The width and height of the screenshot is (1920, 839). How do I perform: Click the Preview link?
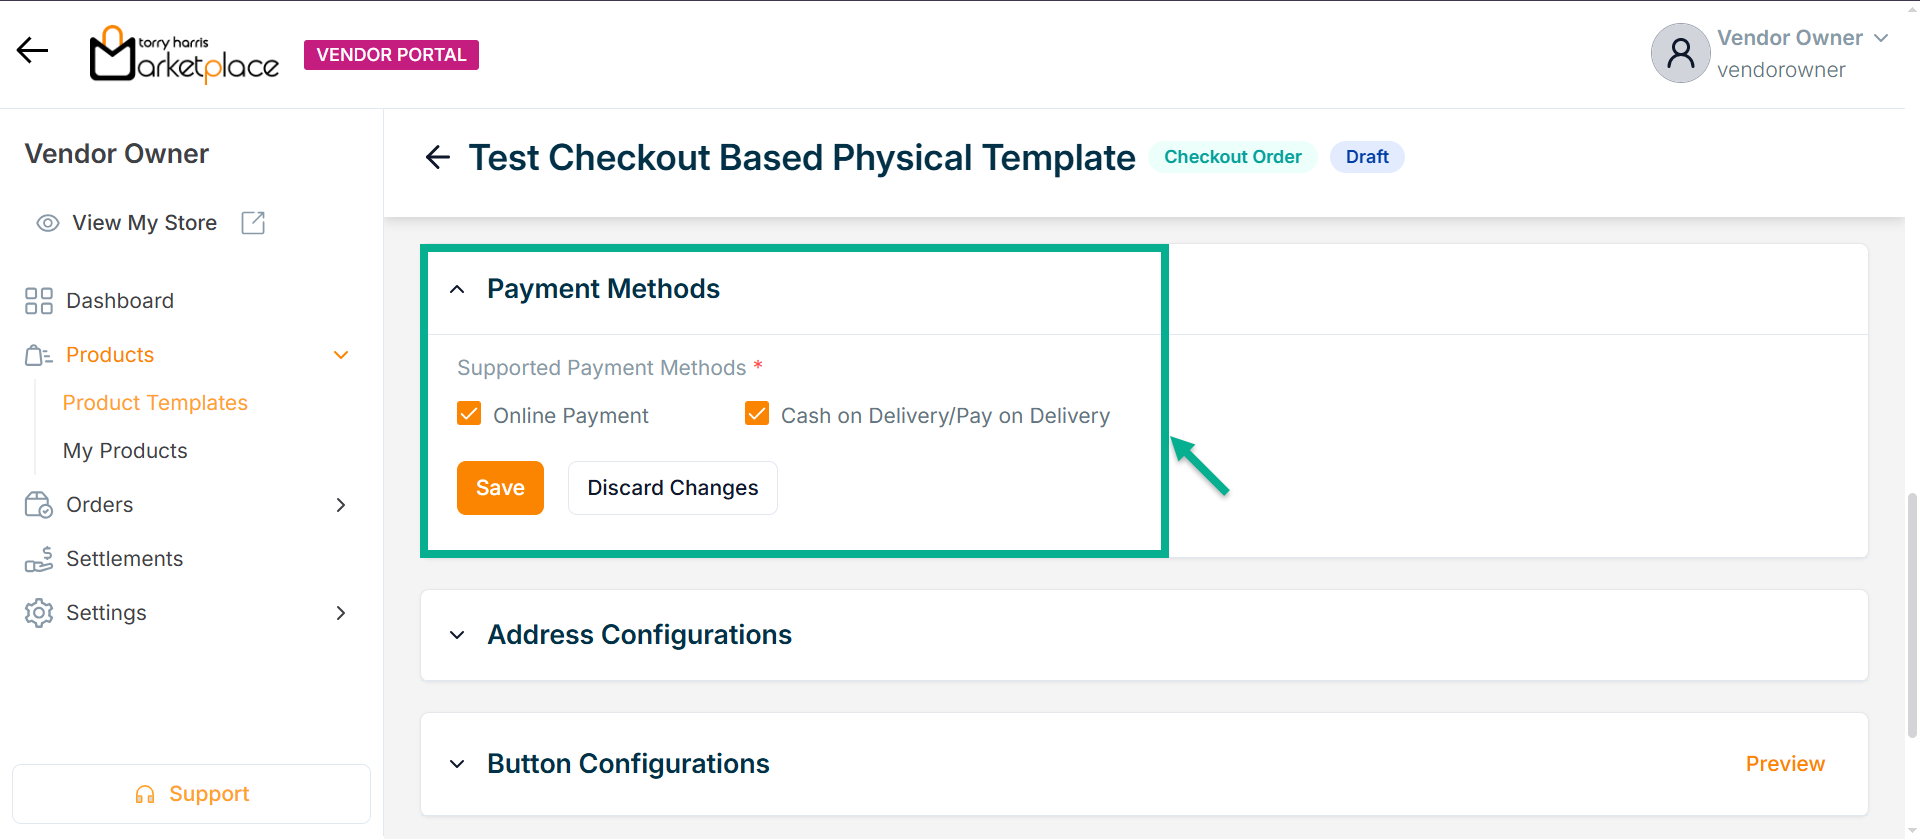tap(1785, 764)
